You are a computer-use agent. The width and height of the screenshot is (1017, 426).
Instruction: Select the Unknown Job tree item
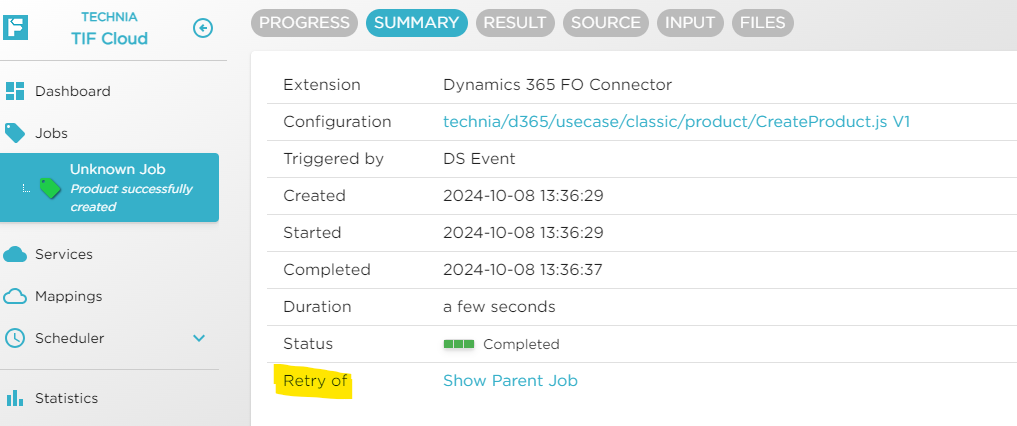[x=118, y=170]
